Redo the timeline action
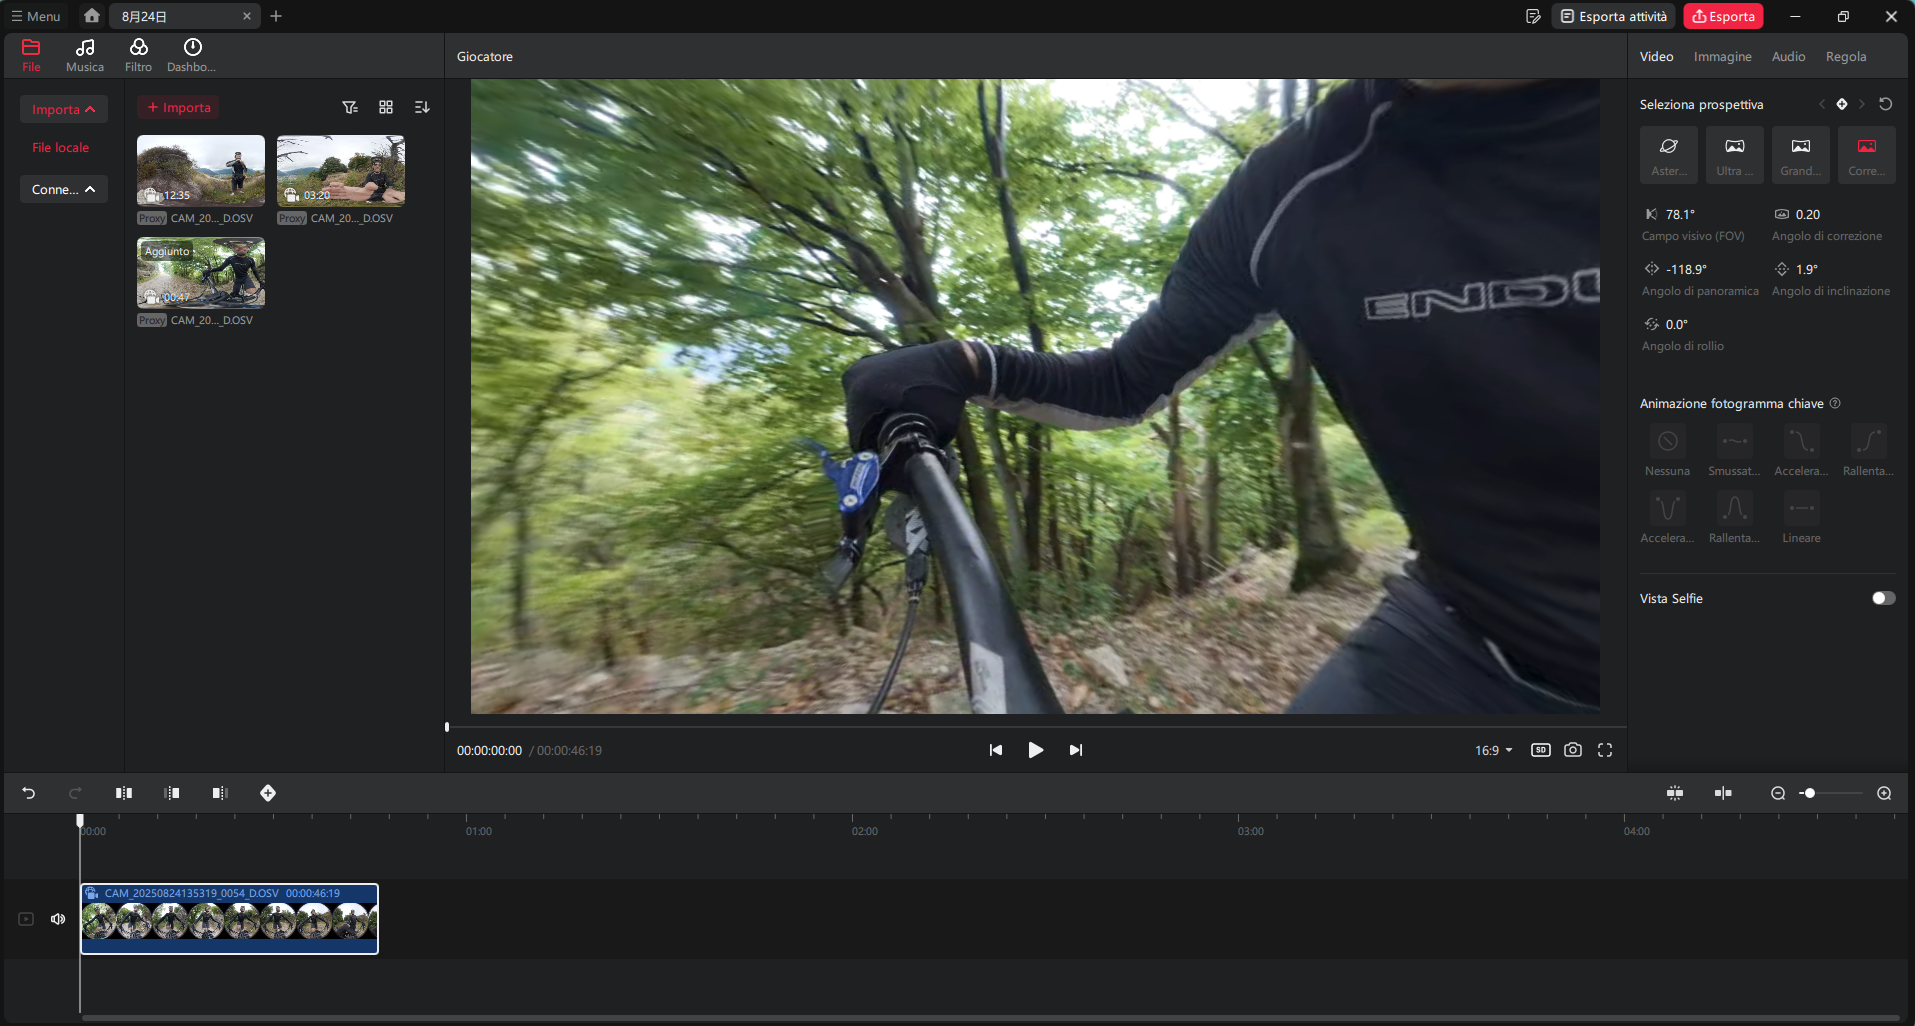This screenshot has height=1026, width=1915. pyautogui.click(x=75, y=793)
